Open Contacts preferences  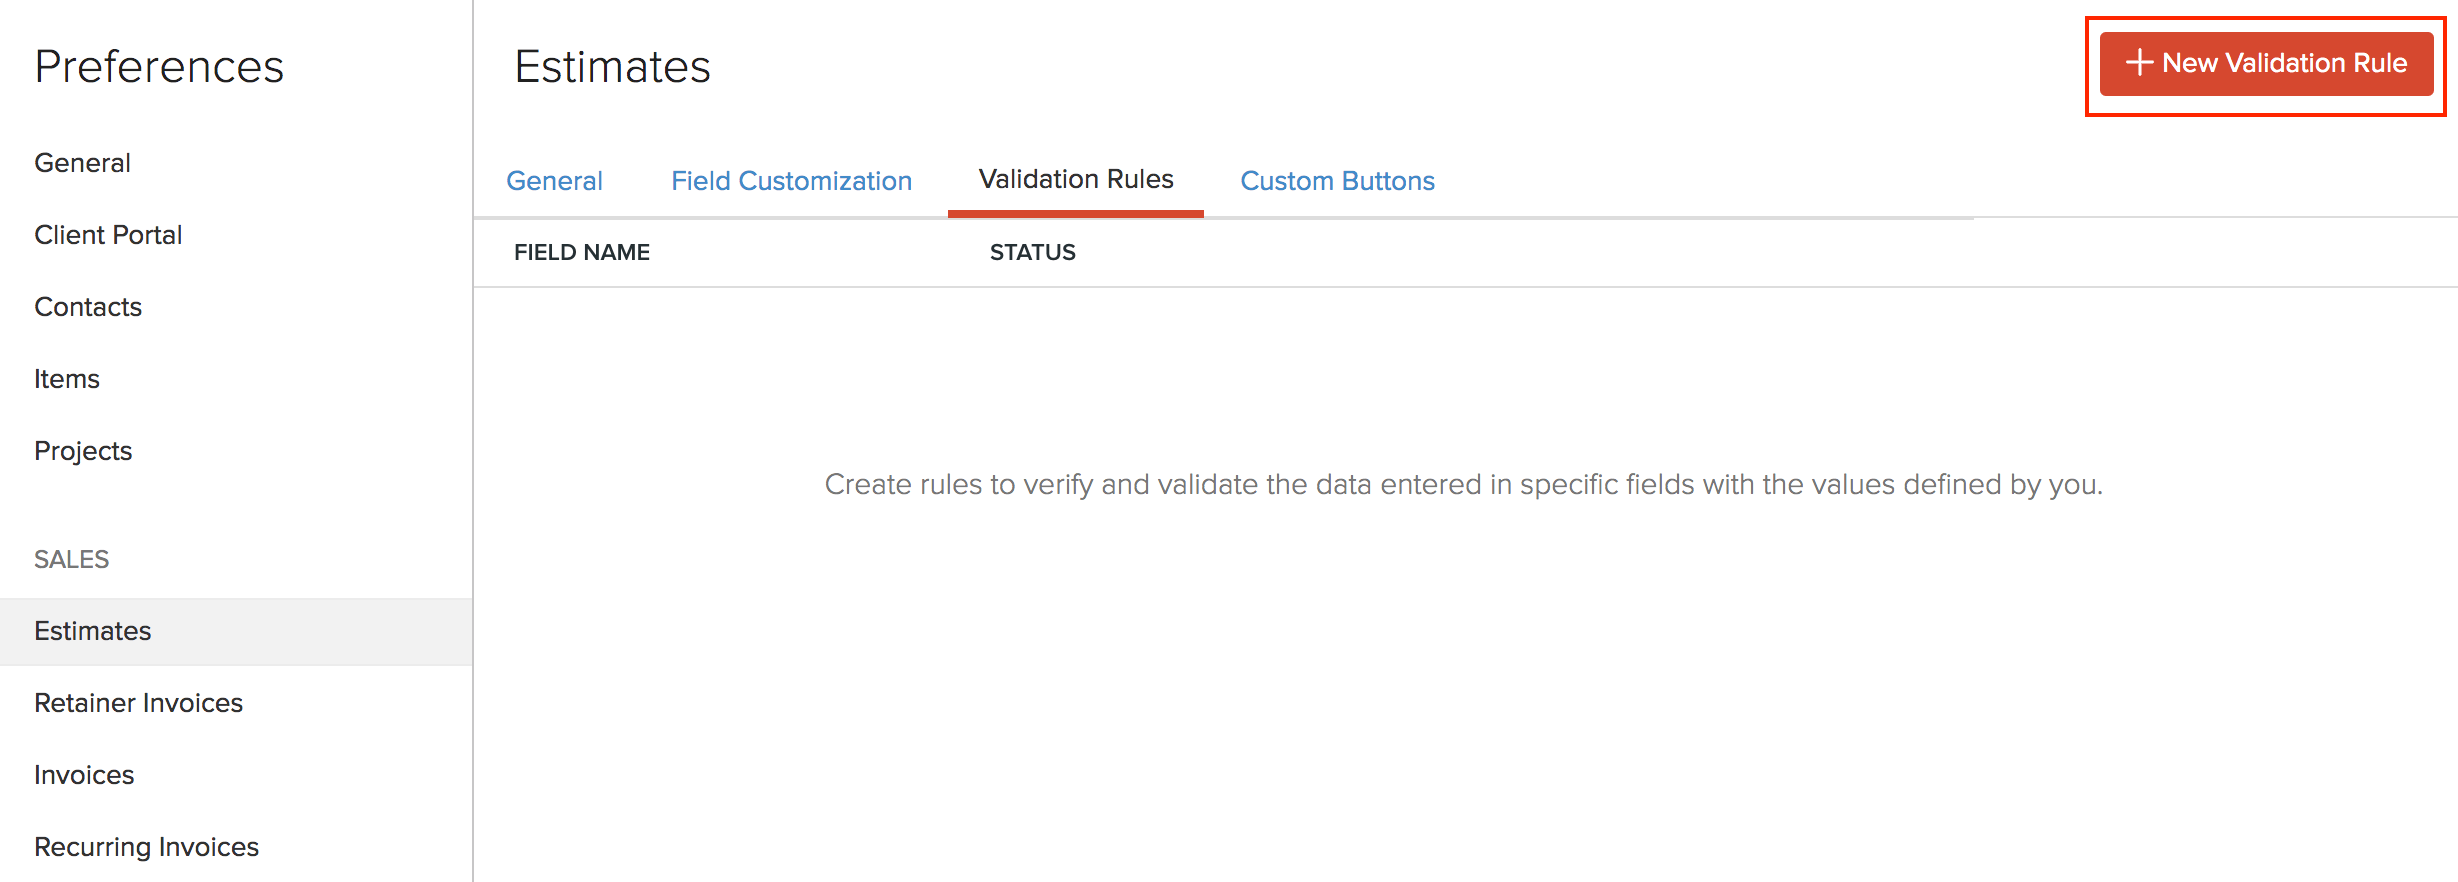88,306
